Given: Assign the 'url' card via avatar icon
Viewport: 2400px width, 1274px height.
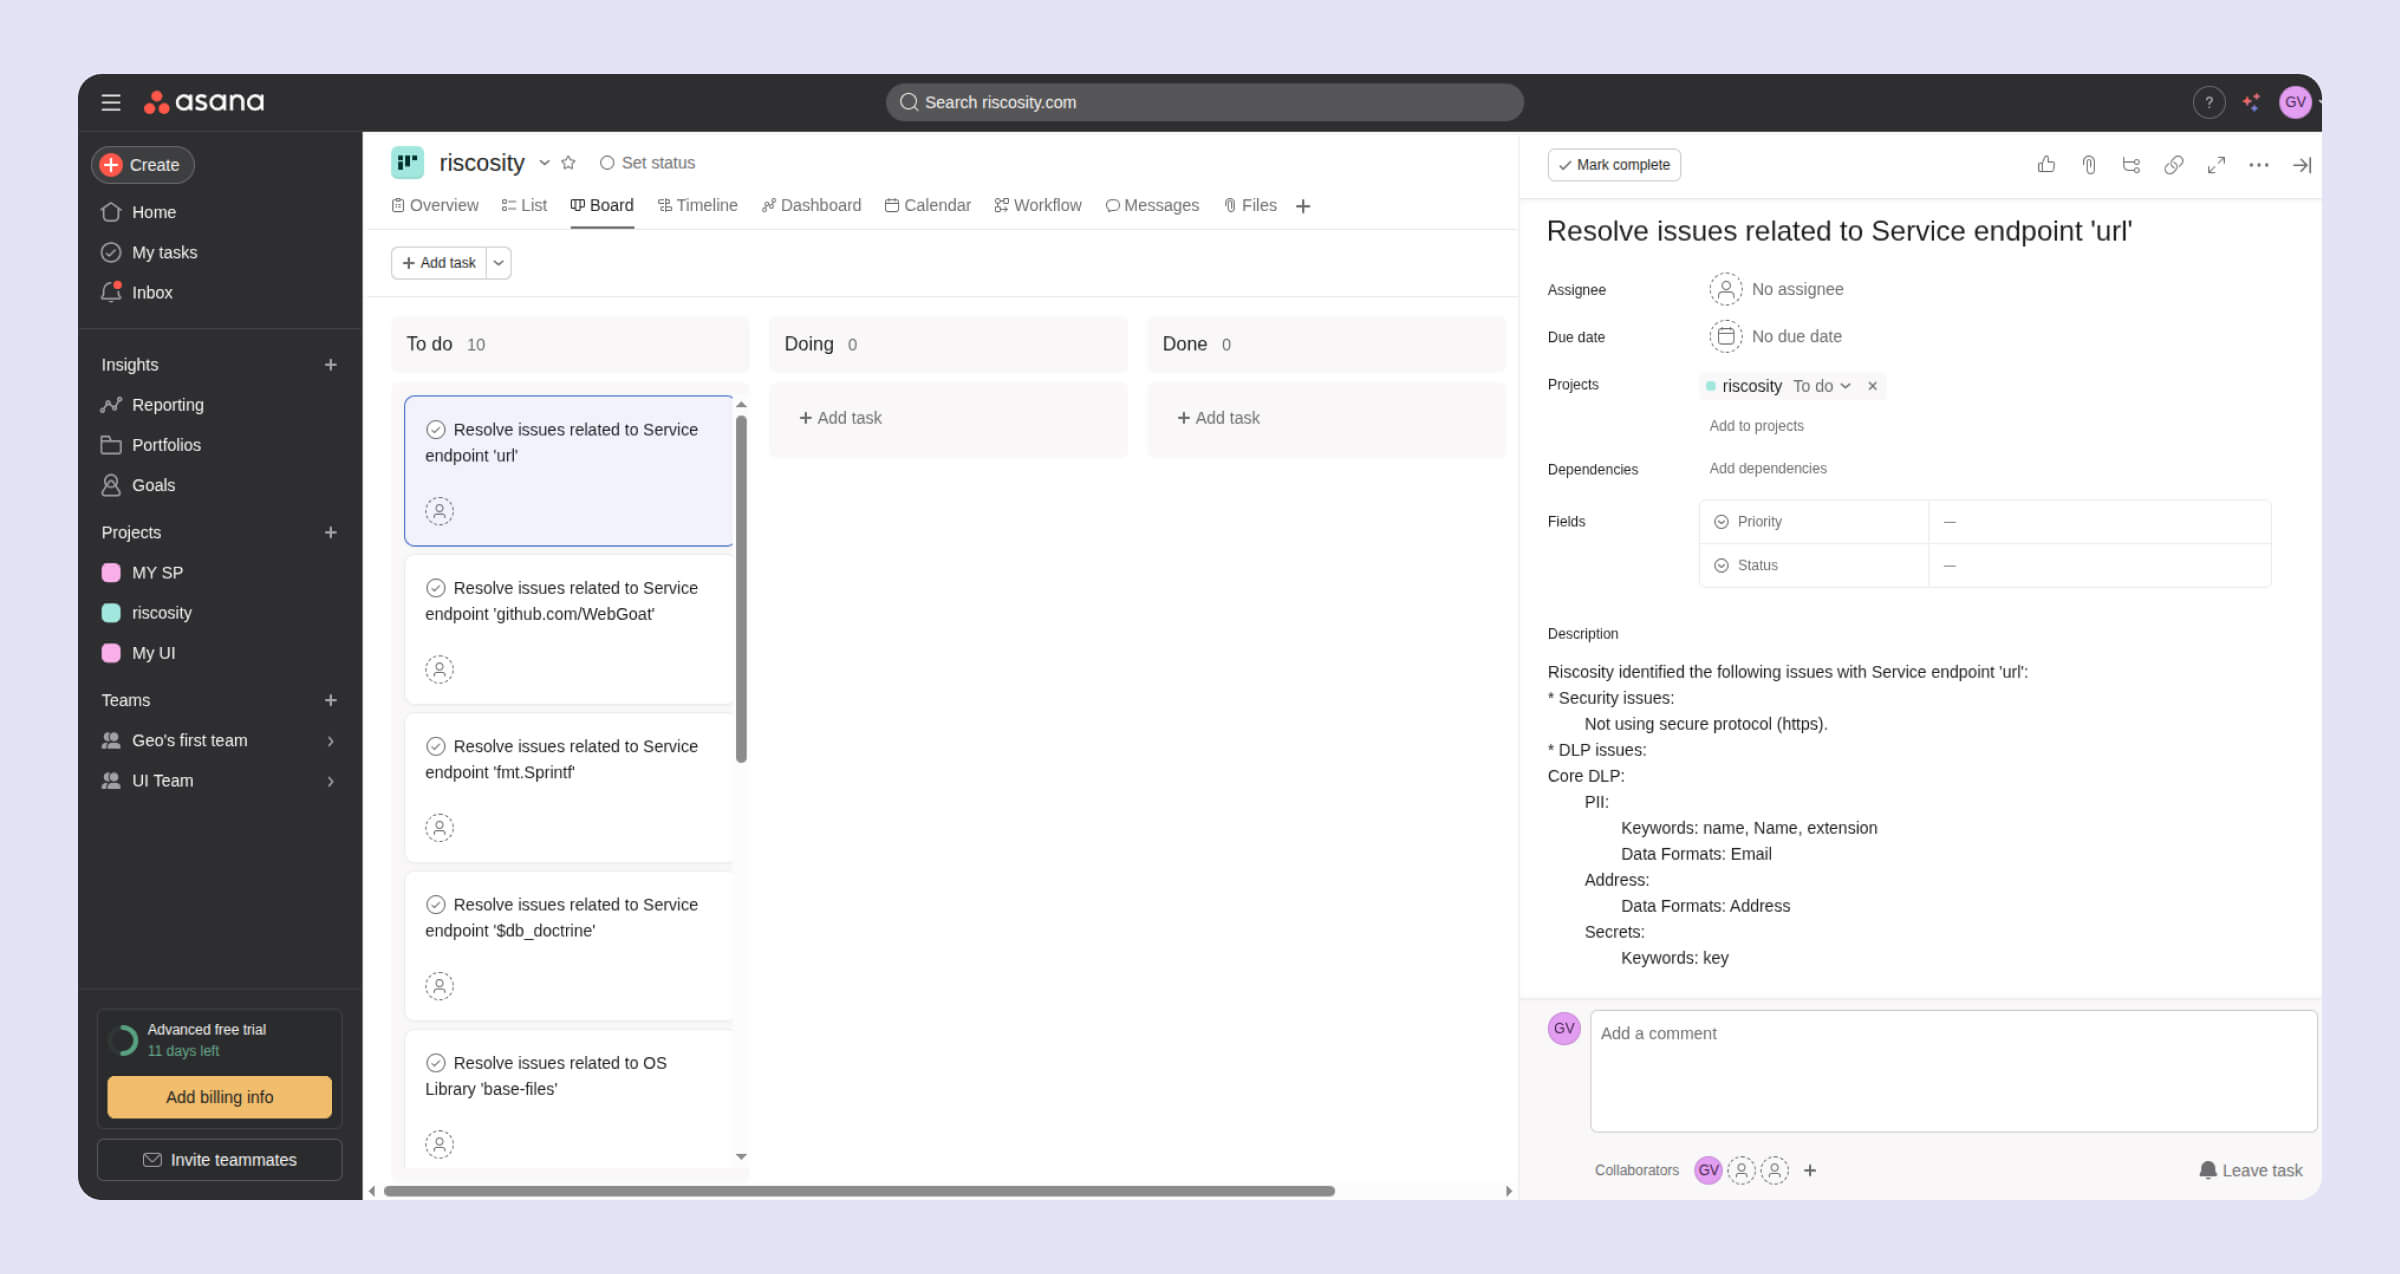Looking at the screenshot, I should tap(439, 511).
